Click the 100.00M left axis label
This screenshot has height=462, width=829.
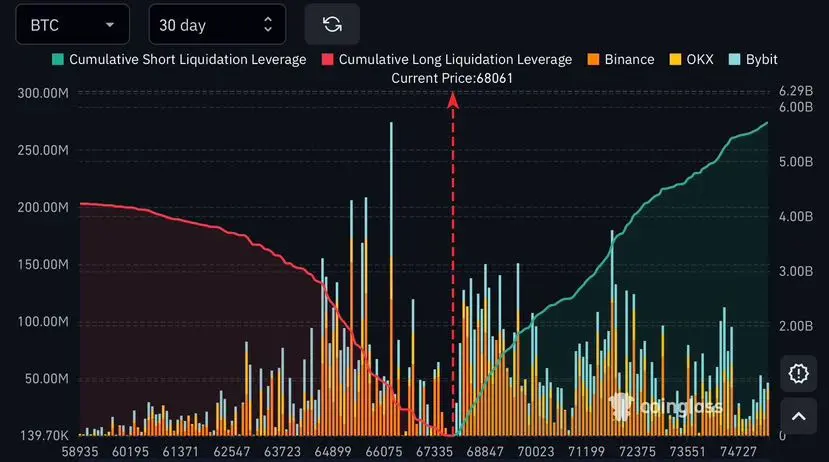43,321
